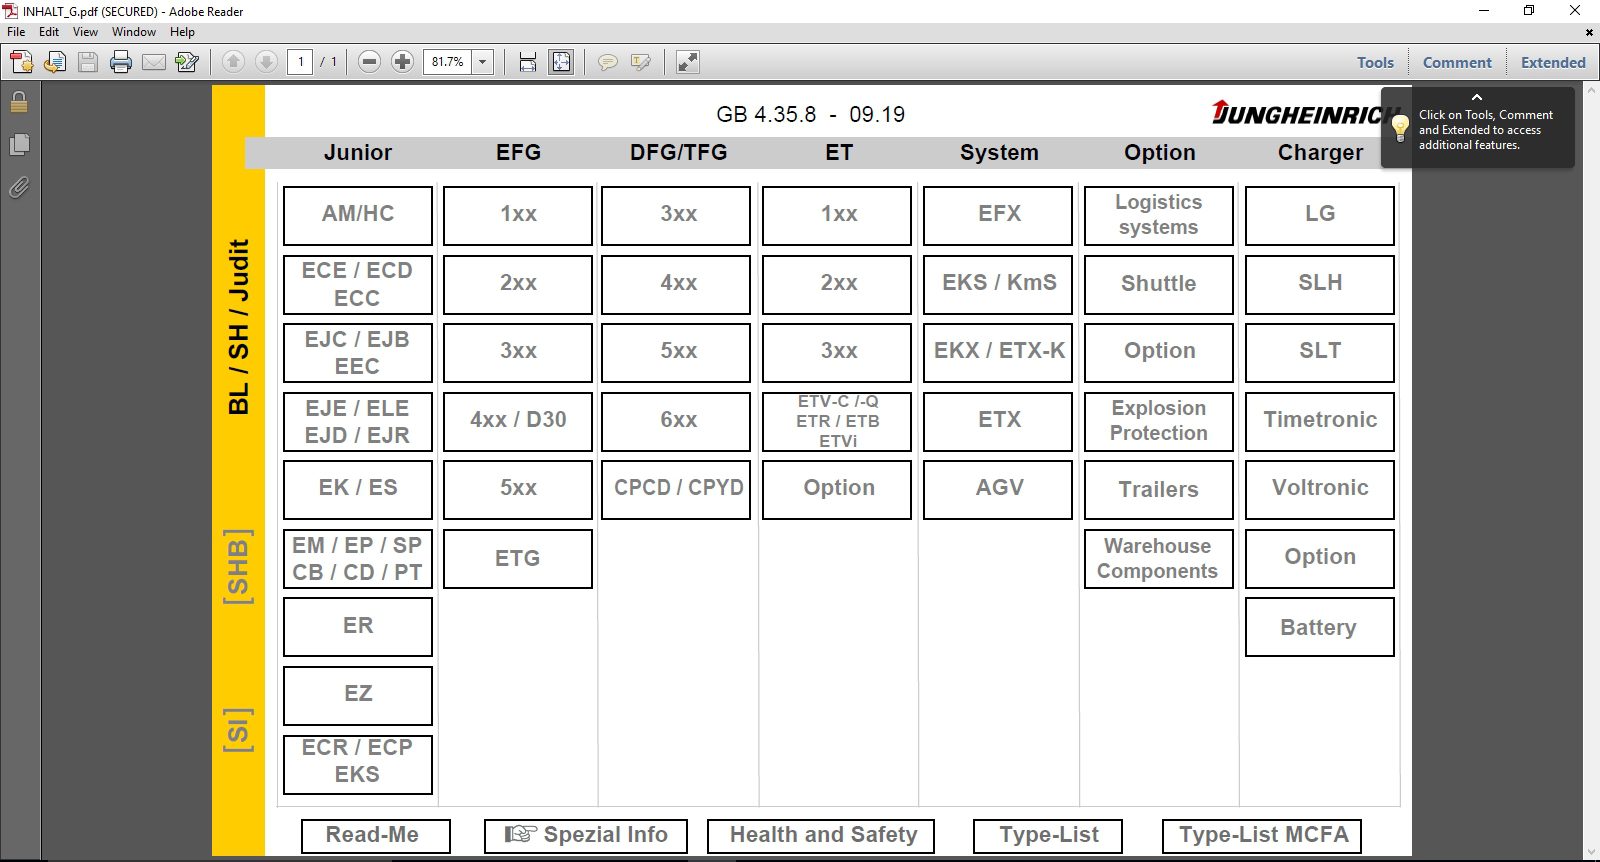Open the Battery box
The width and height of the screenshot is (1600, 862).
click(1320, 626)
